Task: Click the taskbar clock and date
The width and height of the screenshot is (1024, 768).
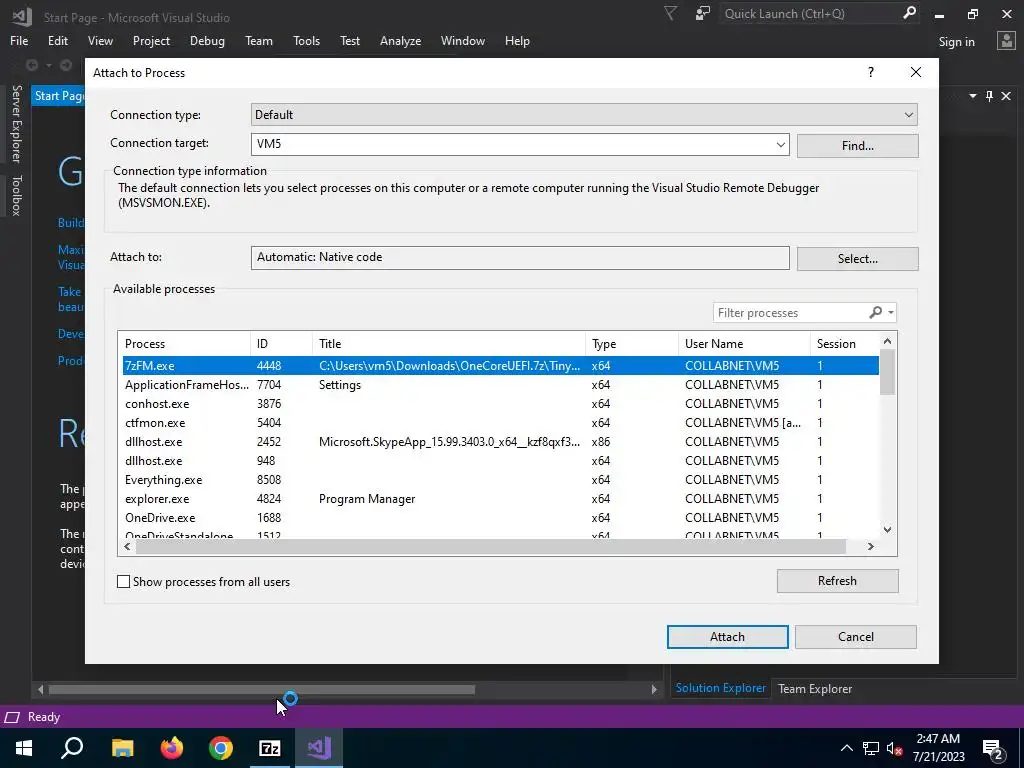Action: (938, 748)
